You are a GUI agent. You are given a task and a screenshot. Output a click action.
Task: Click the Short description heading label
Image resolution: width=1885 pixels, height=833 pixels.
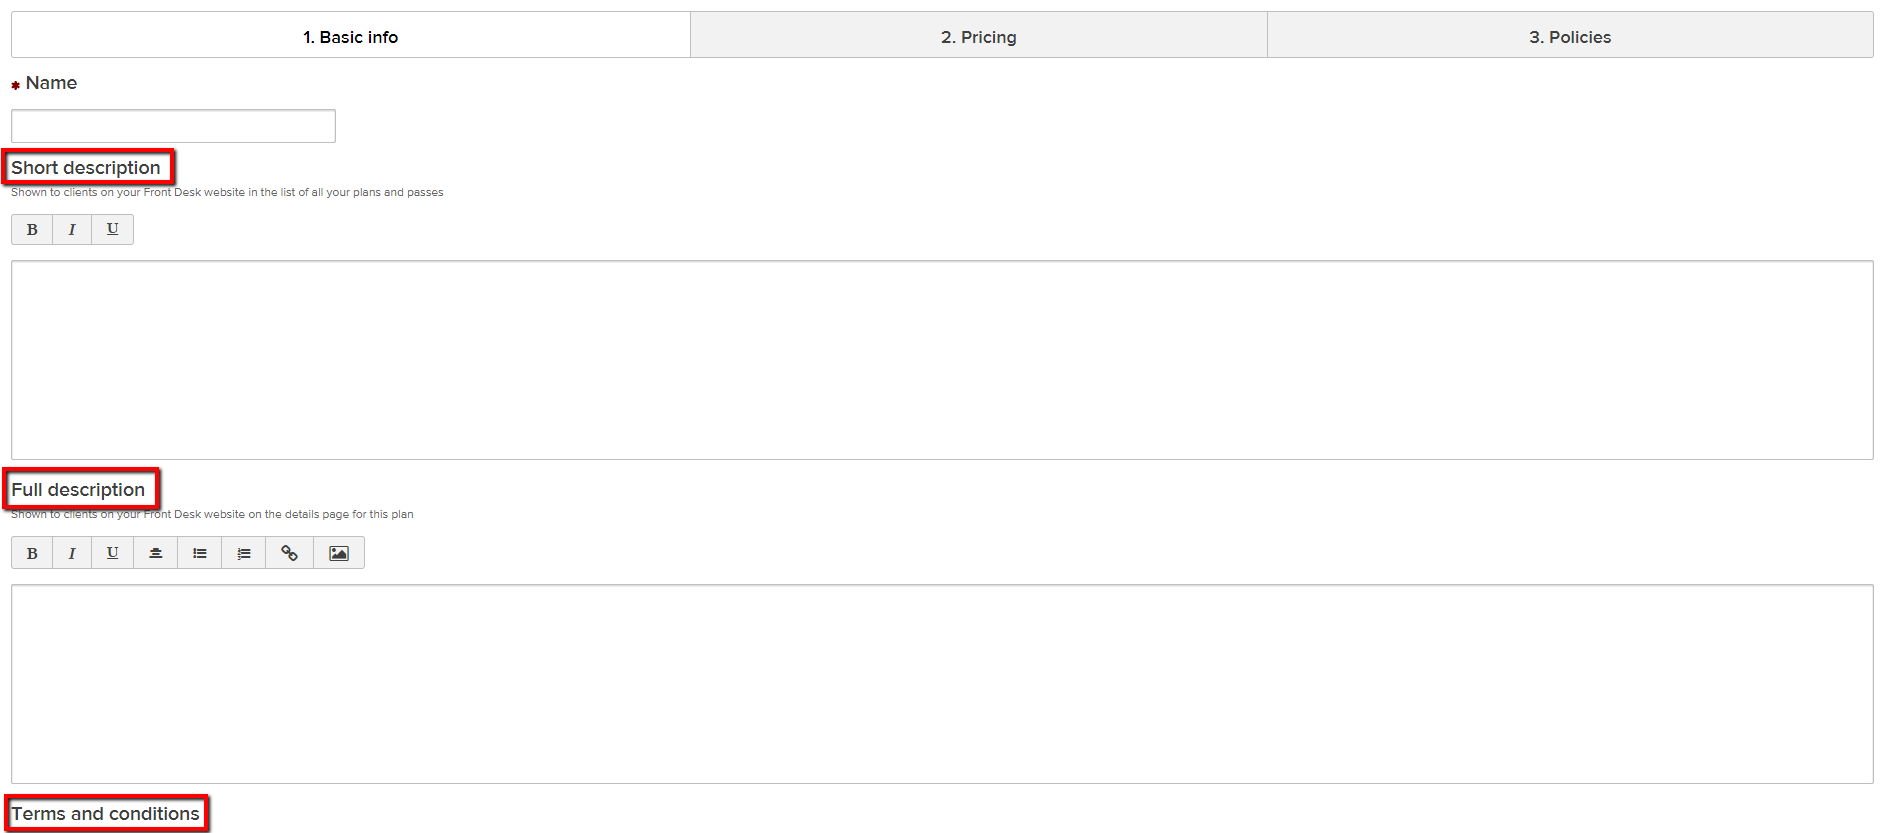(x=86, y=168)
